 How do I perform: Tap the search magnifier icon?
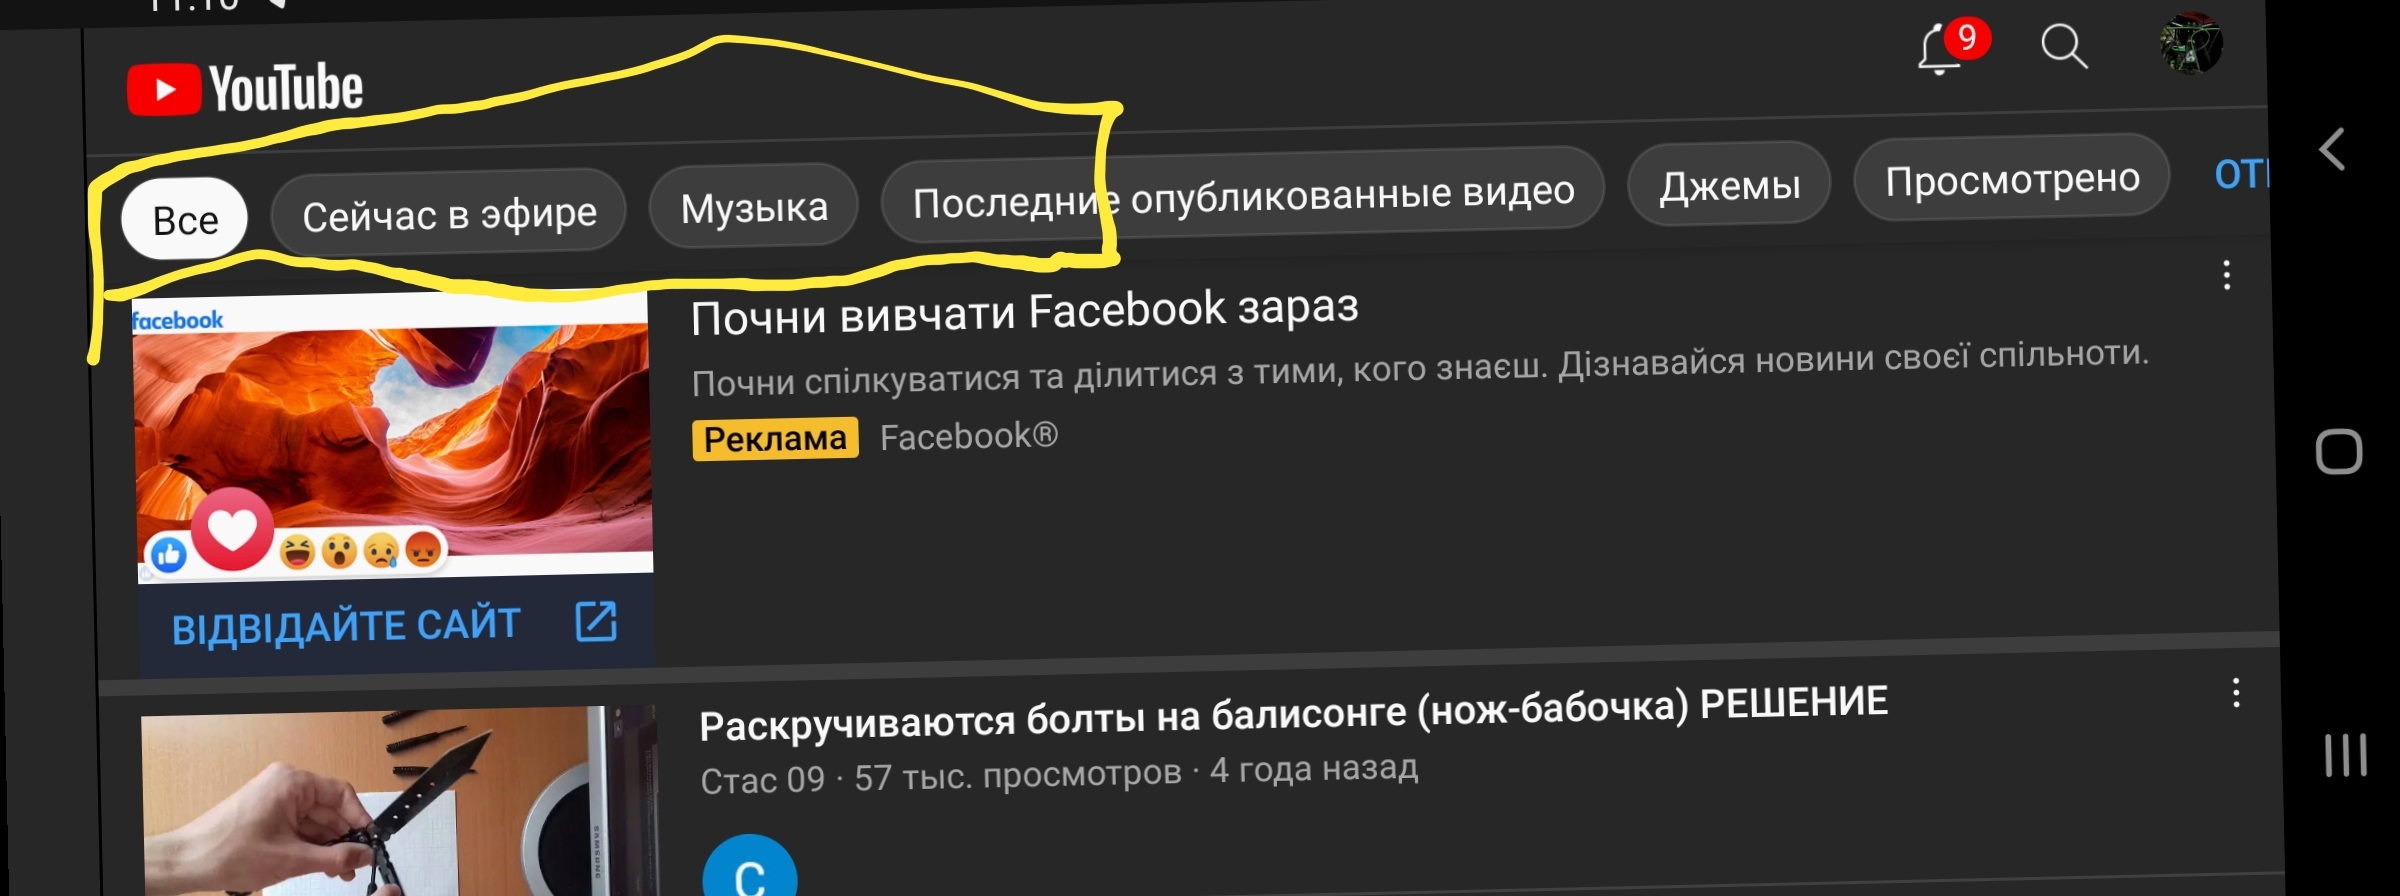[x=2064, y=46]
